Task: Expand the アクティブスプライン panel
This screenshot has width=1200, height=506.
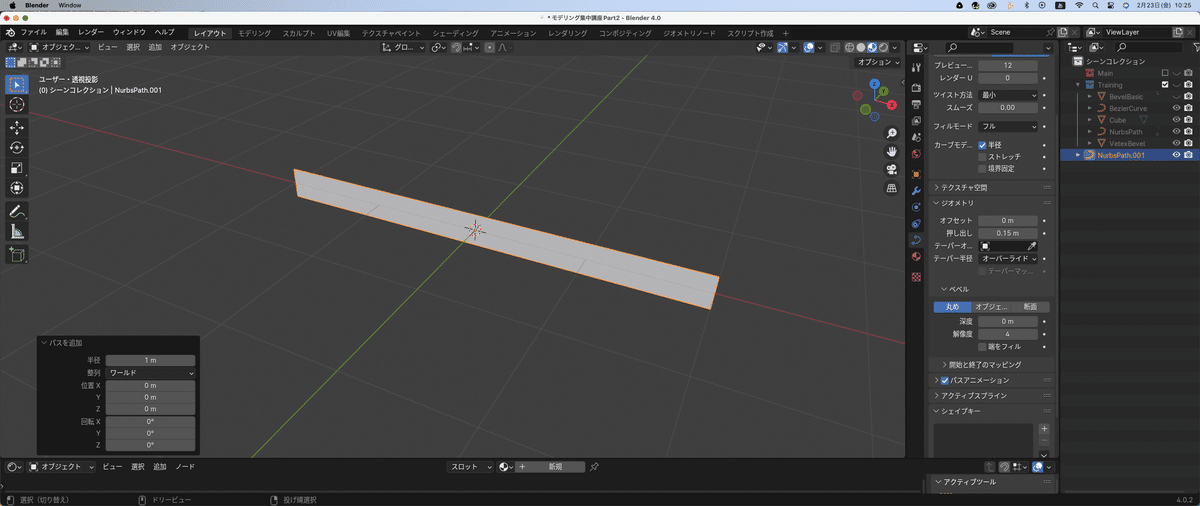Action: click(991, 396)
